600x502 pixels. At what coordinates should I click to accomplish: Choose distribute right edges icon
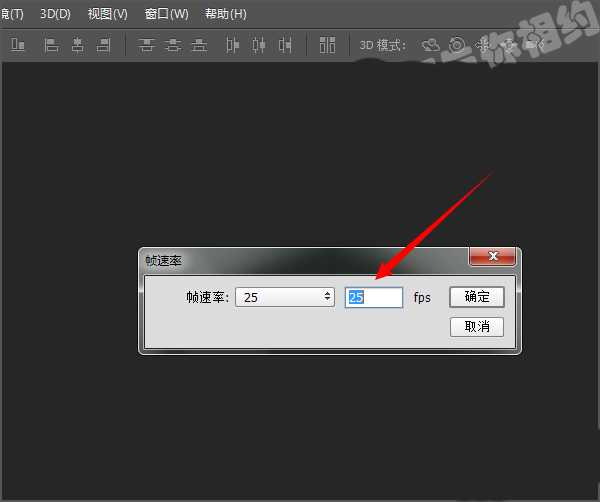(x=285, y=45)
